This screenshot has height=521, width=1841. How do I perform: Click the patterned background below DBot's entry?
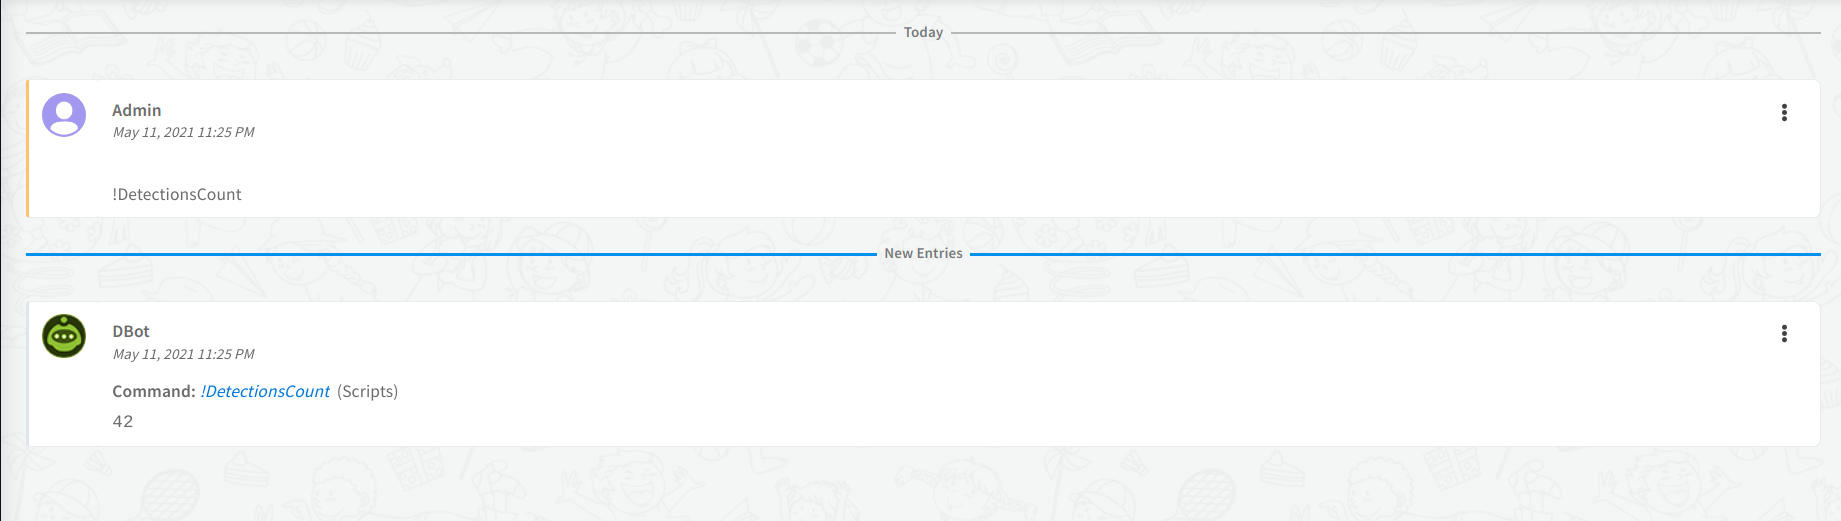click(900, 485)
